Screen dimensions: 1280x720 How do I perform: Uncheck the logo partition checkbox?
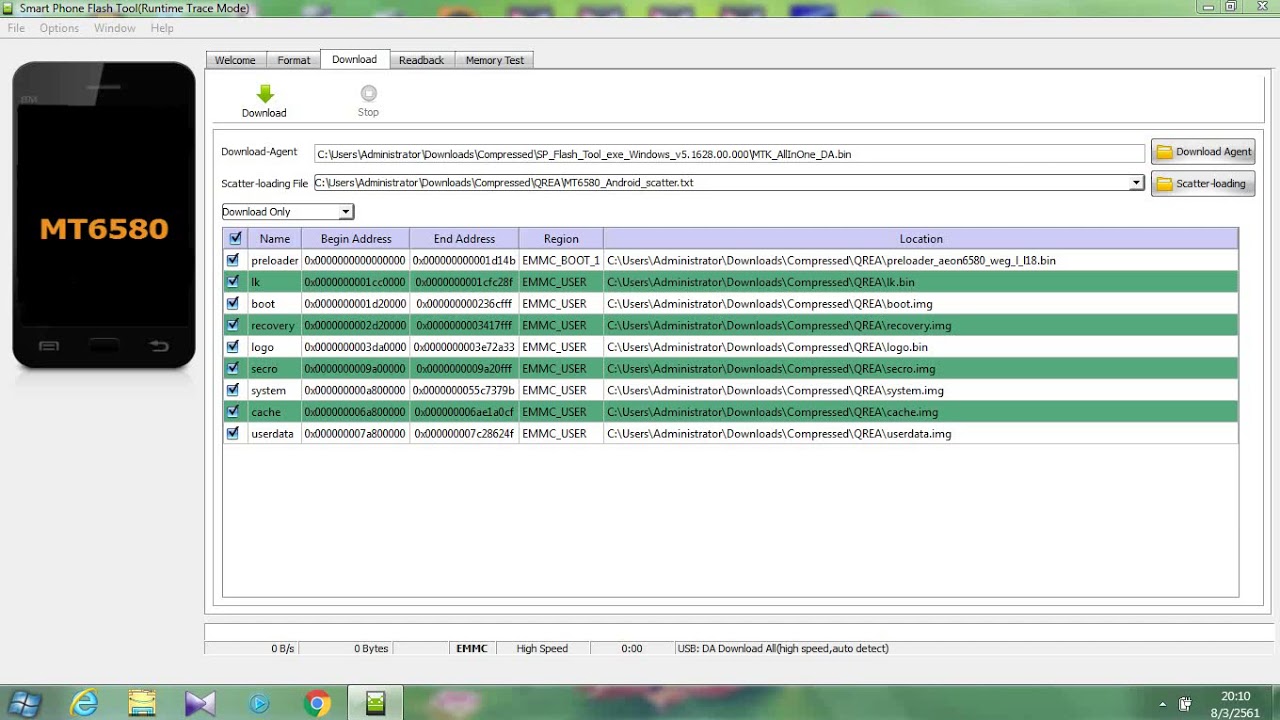pos(233,347)
